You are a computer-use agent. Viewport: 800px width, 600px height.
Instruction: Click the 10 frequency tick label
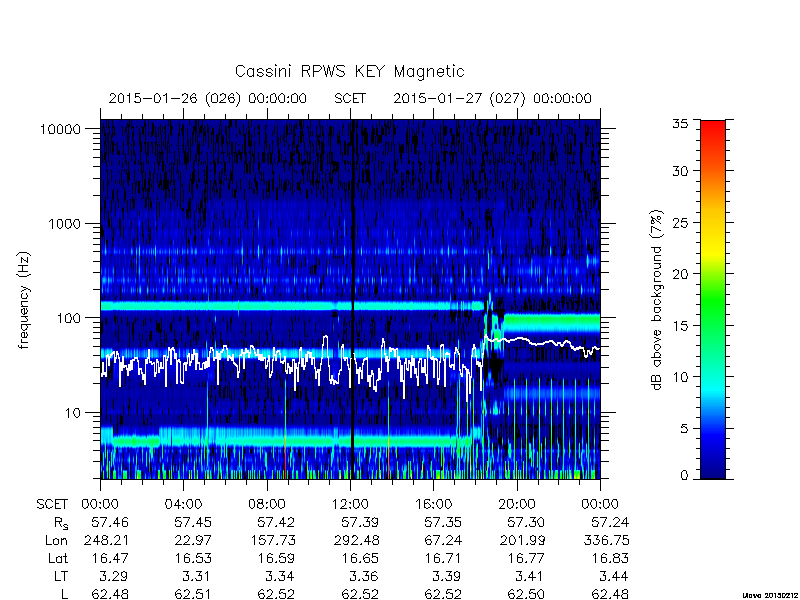pos(72,413)
